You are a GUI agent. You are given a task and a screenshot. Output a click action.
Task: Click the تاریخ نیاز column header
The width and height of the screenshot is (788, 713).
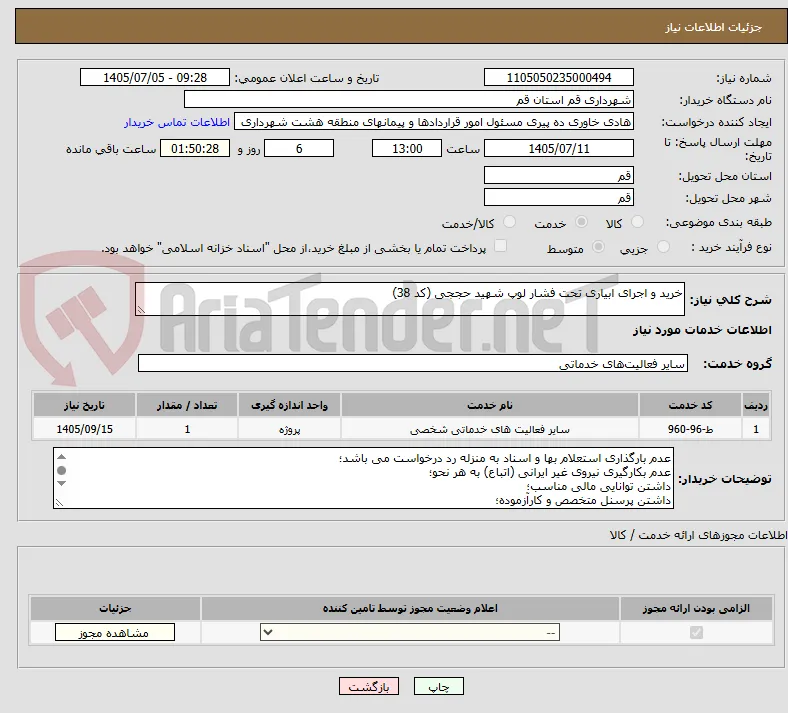point(84,405)
